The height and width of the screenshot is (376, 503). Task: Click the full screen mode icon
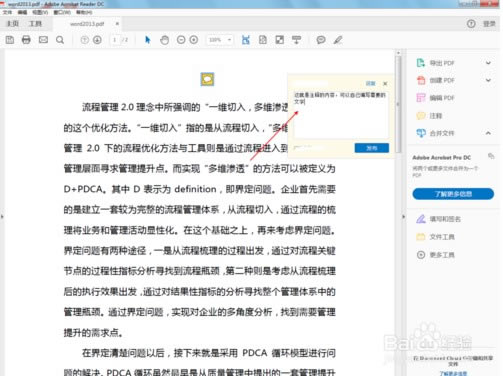280,40
